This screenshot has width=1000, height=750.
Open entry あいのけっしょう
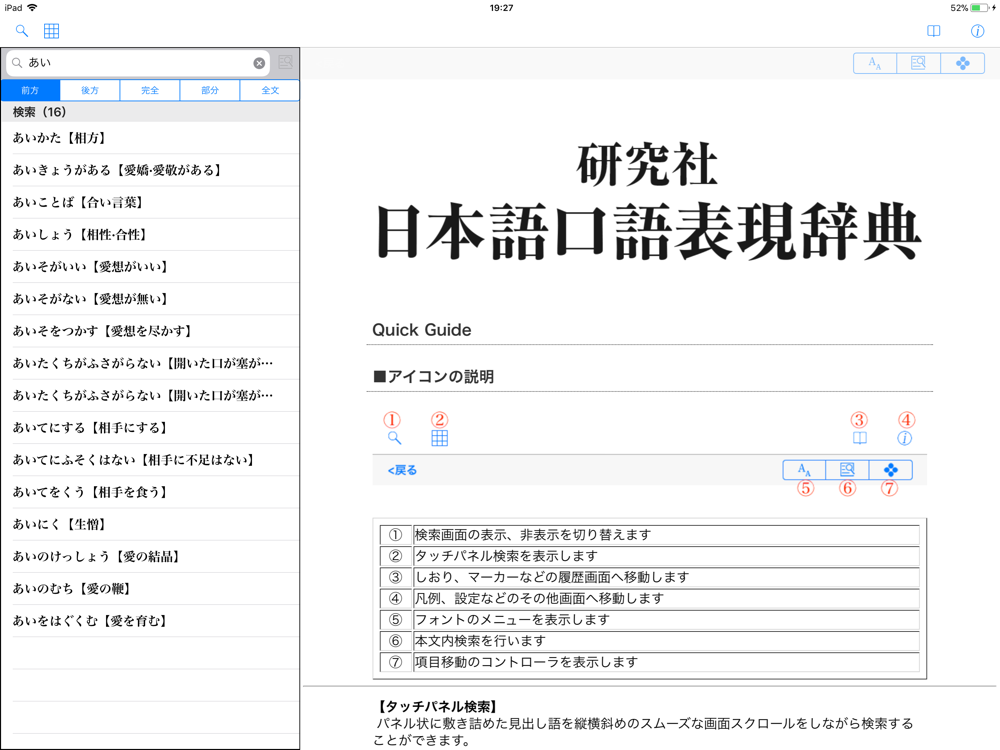tap(150, 557)
